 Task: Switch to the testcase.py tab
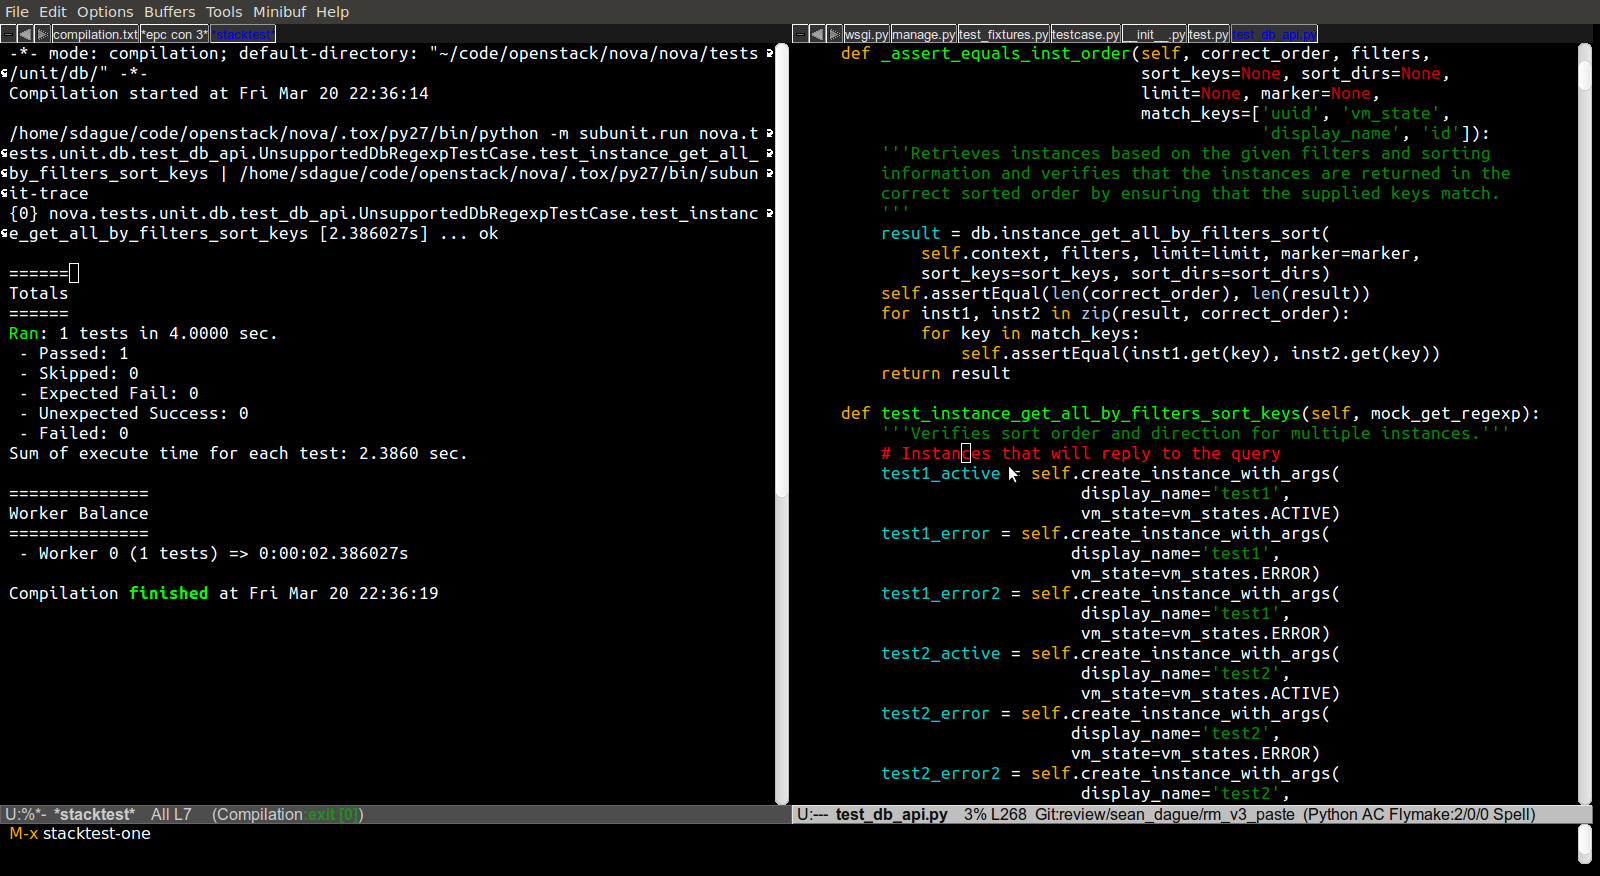click(1086, 34)
